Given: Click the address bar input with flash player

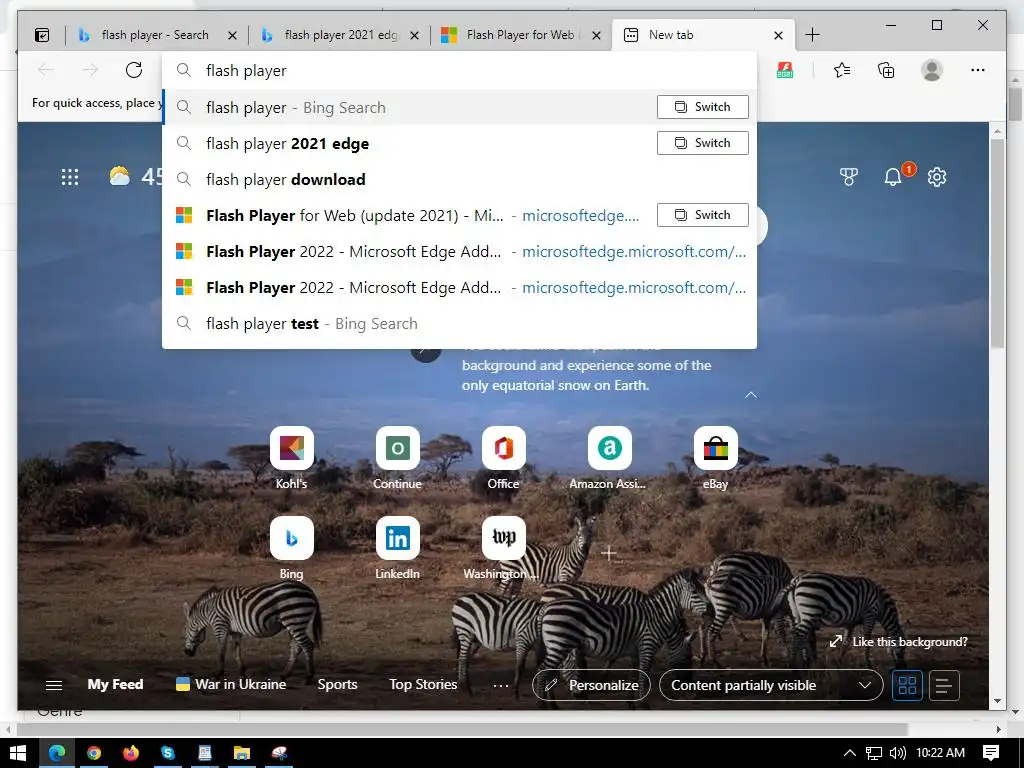Looking at the screenshot, I should coord(460,71).
